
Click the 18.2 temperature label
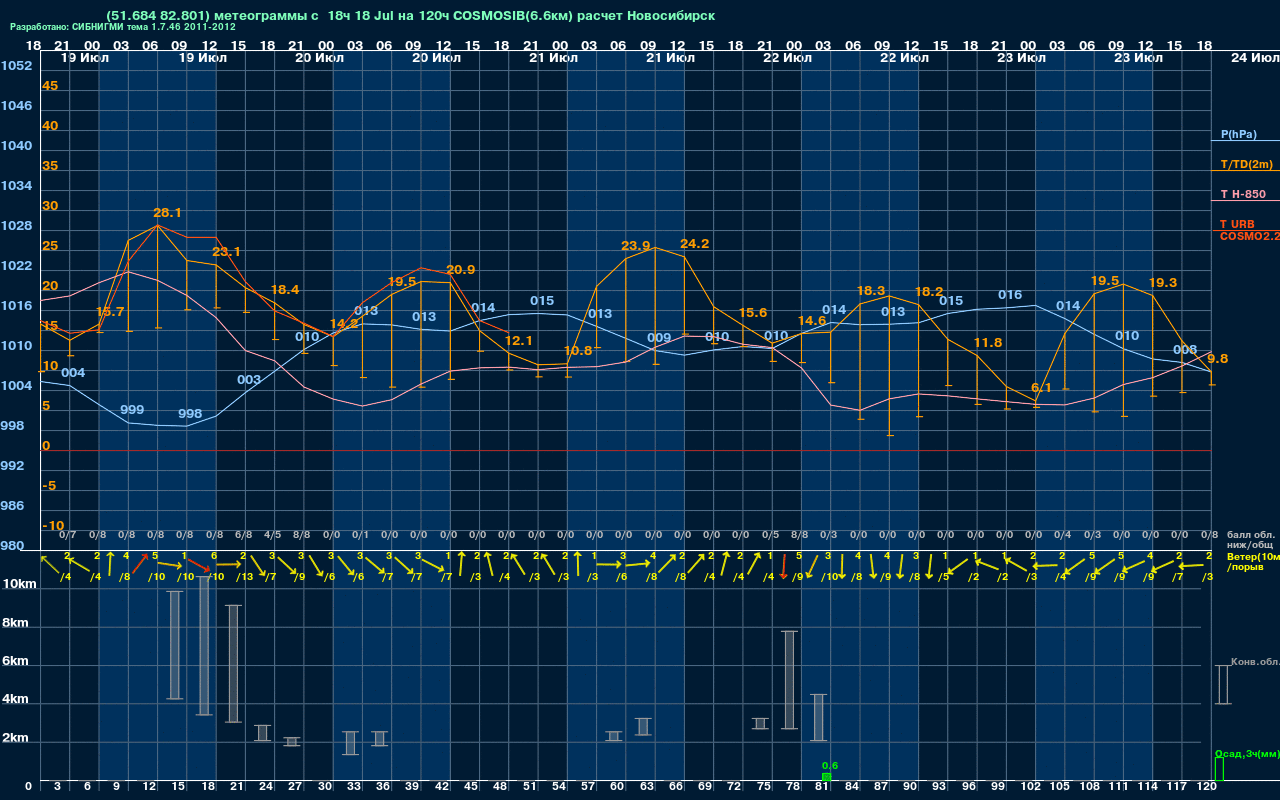[x=929, y=292]
